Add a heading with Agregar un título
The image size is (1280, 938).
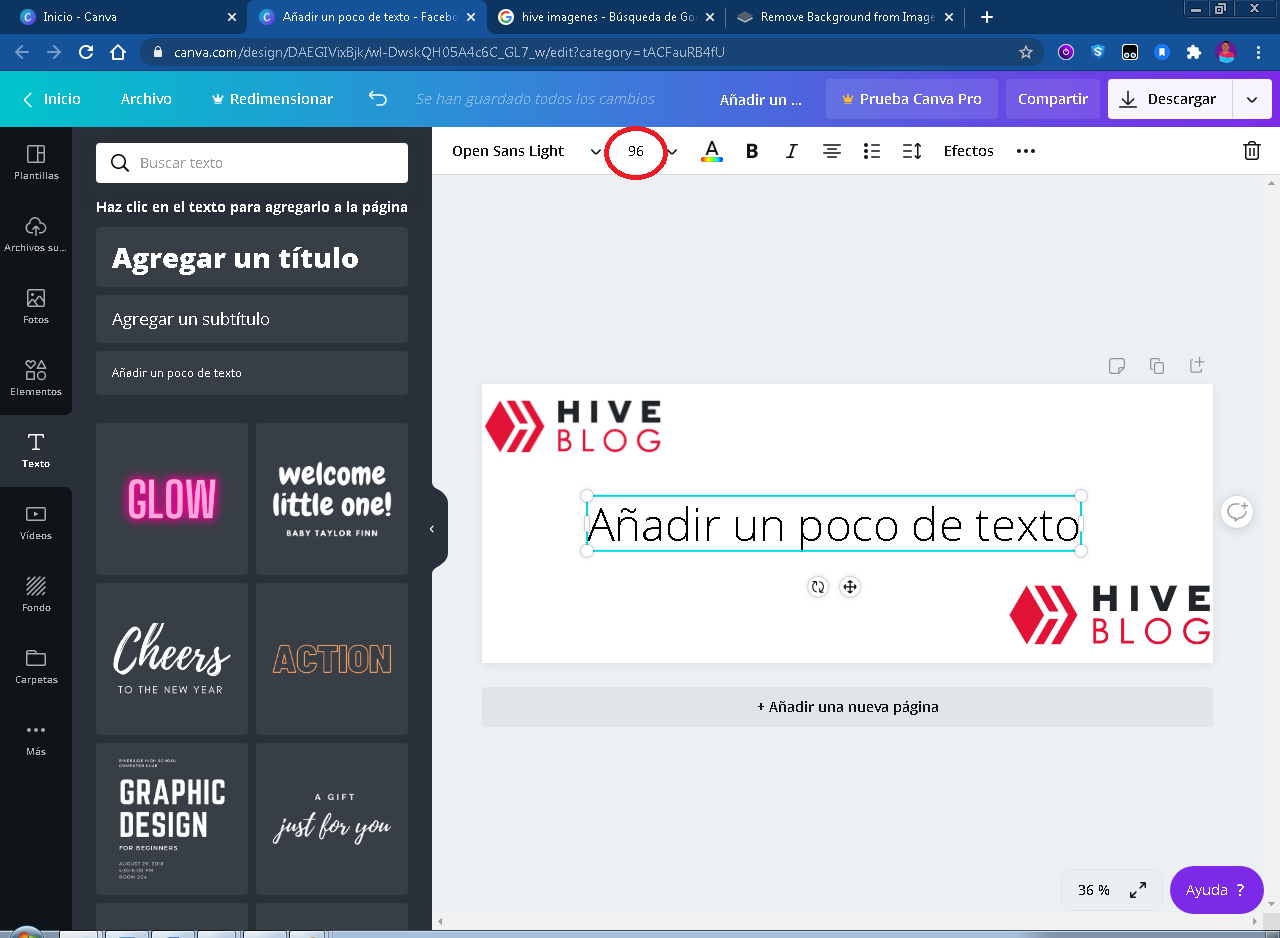click(x=252, y=258)
